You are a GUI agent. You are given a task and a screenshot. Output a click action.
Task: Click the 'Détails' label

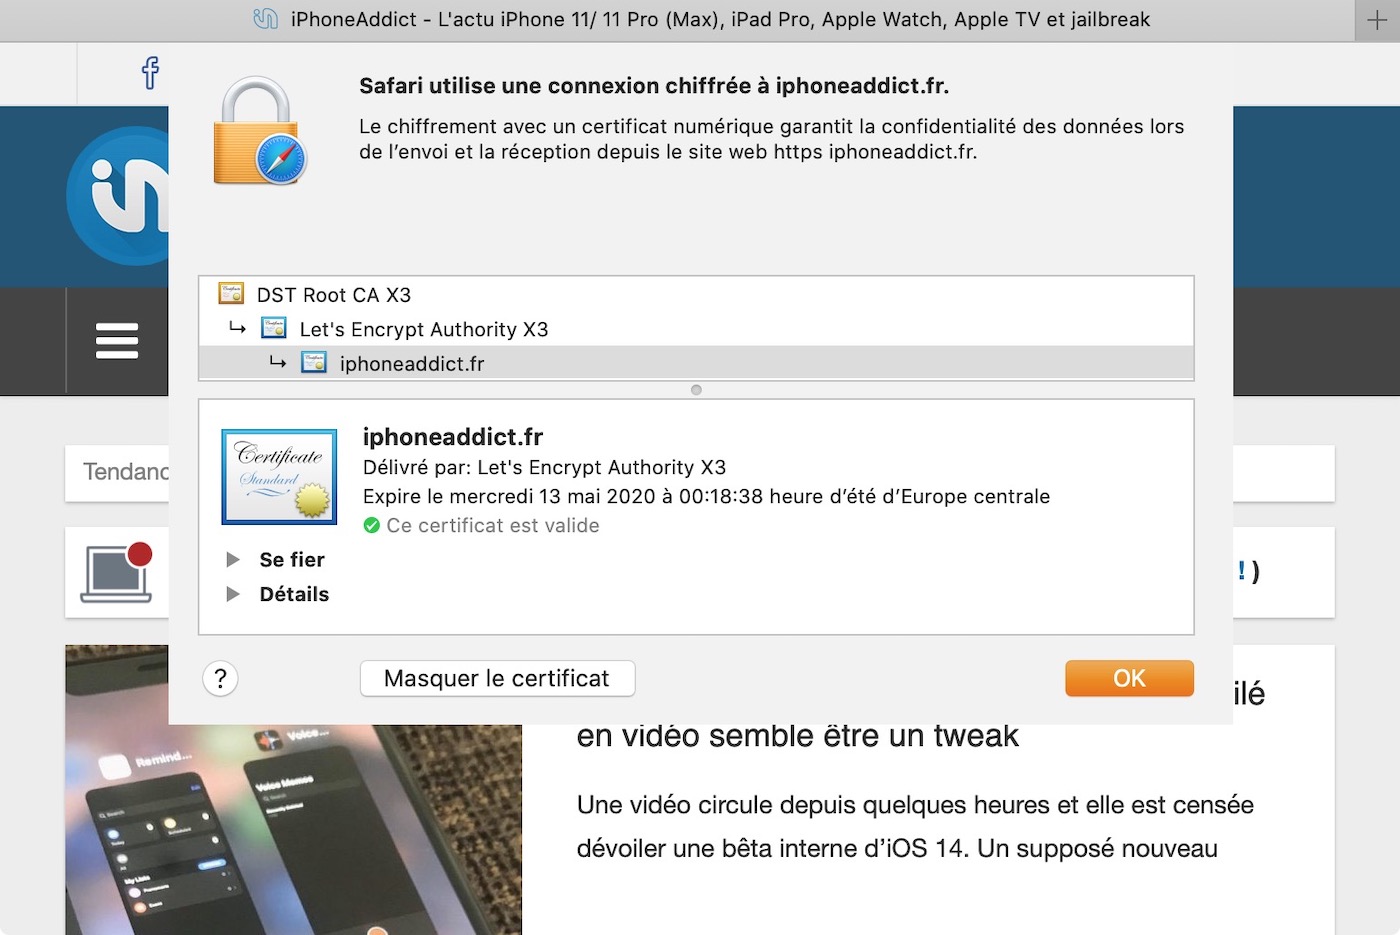pyautogui.click(x=294, y=594)
